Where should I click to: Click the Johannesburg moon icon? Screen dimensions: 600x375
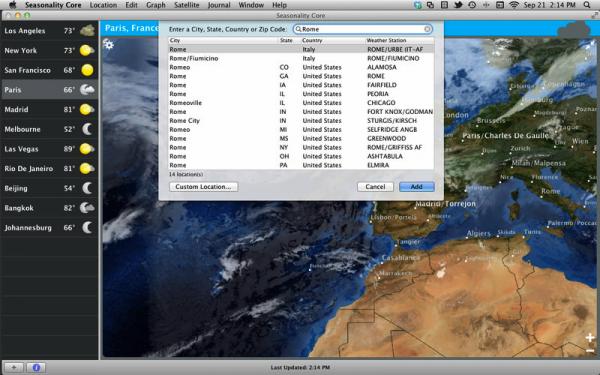(87, 228)
